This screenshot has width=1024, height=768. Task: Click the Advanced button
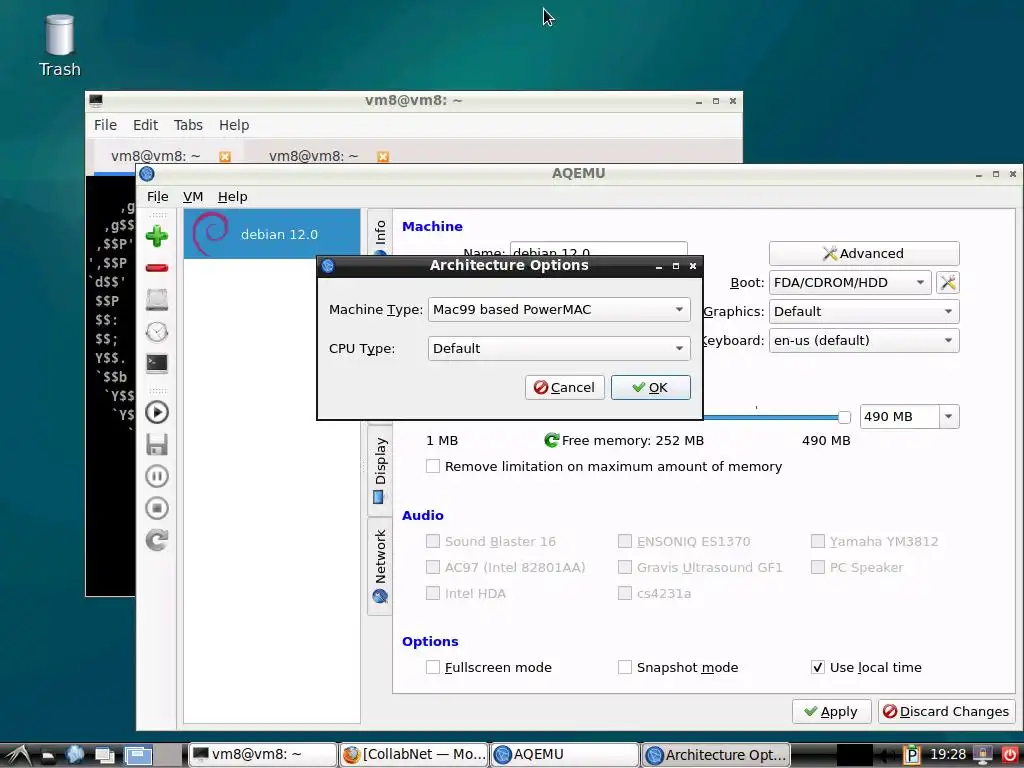pos(864,253)
